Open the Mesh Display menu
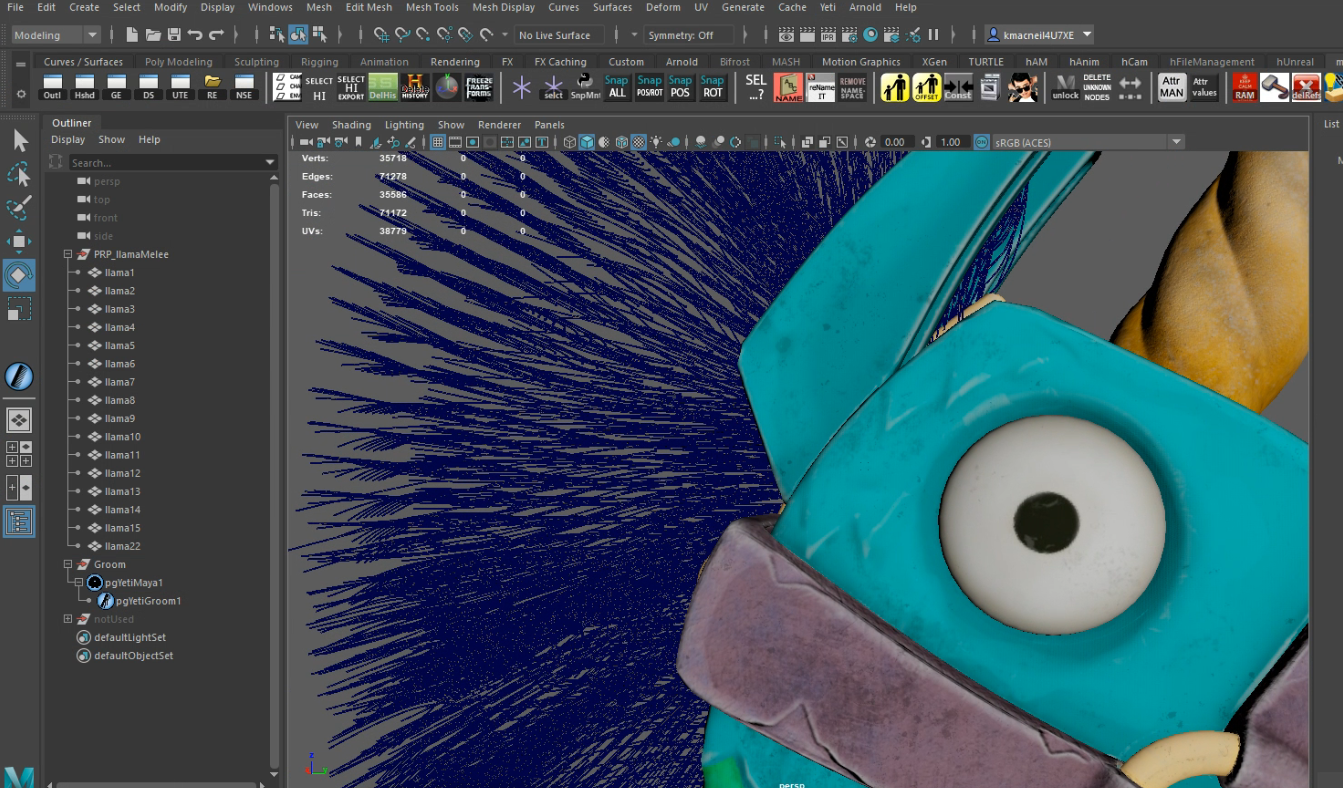The width and height of the screenshot is (1343, 788). [x=503, y=7]
